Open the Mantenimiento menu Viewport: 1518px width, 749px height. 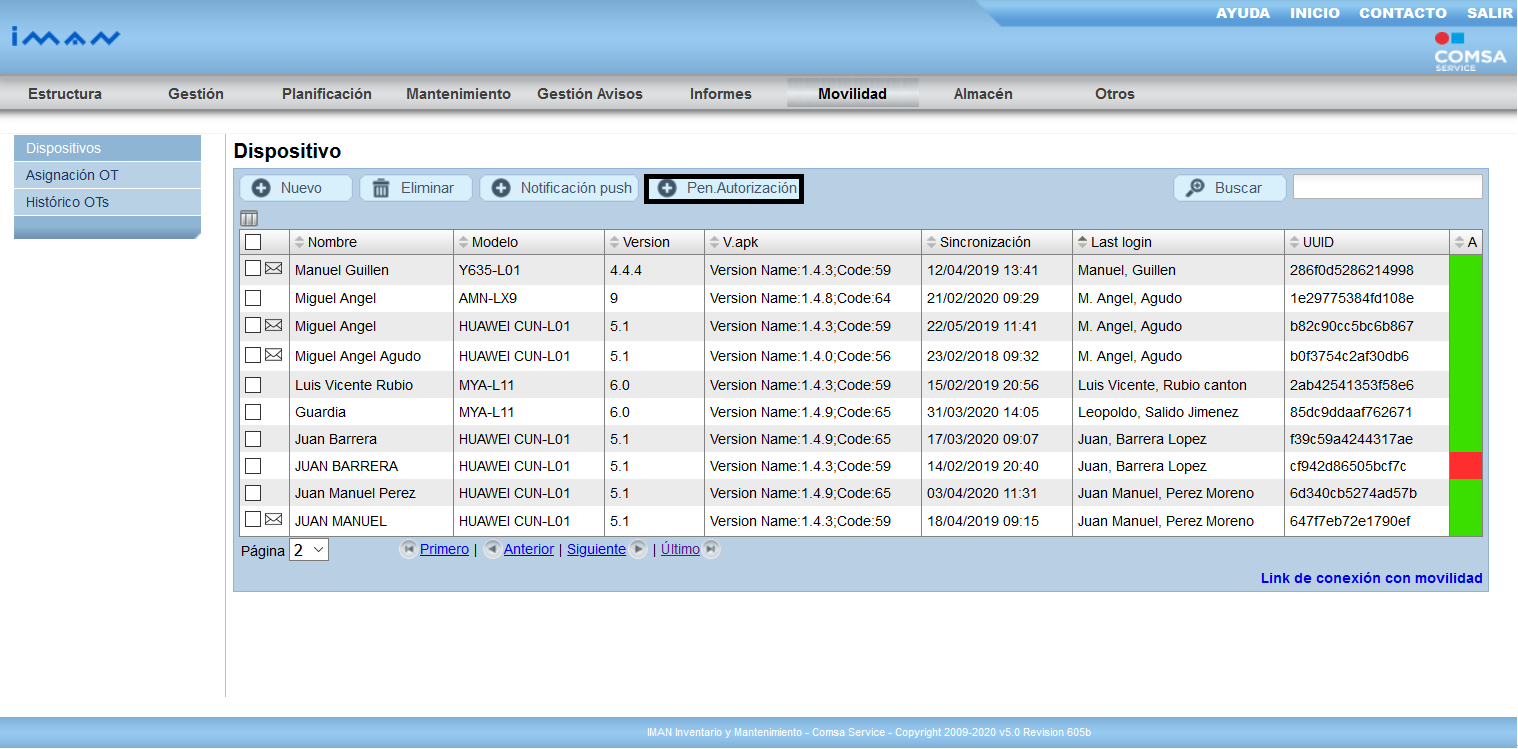tap(458, 94)
